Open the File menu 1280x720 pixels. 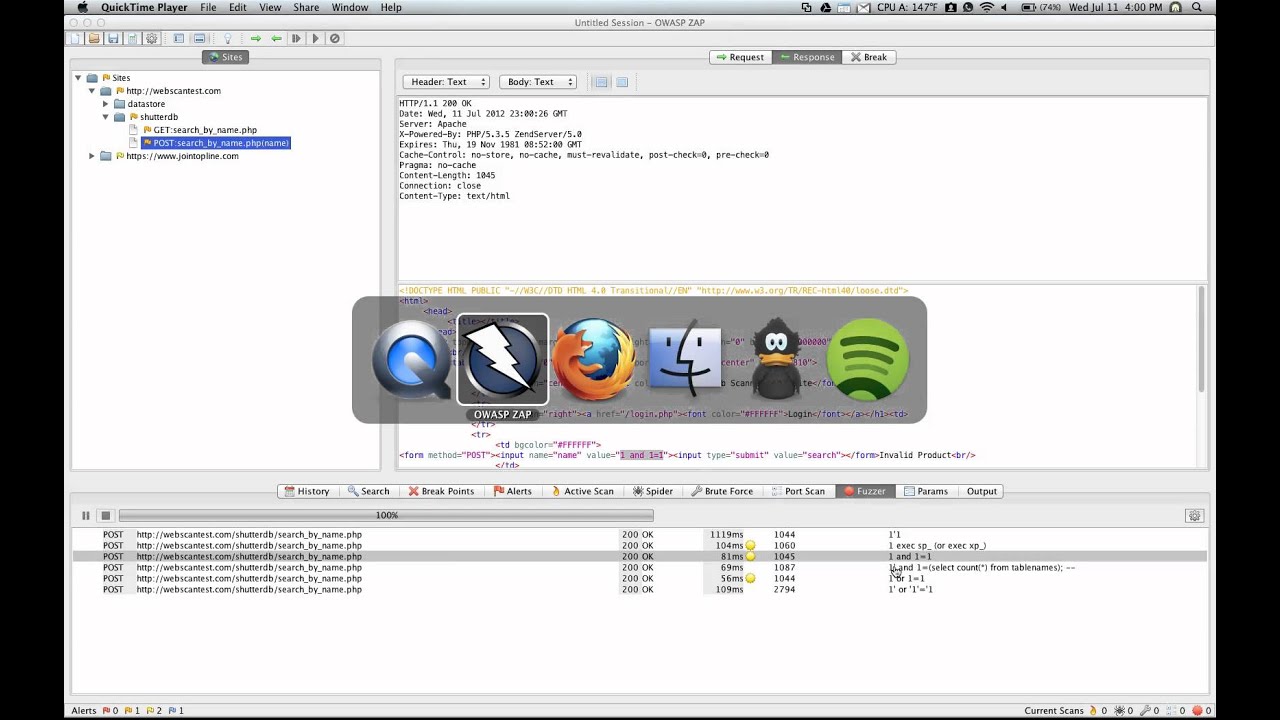pyautogui.click(x=208, y=7)
